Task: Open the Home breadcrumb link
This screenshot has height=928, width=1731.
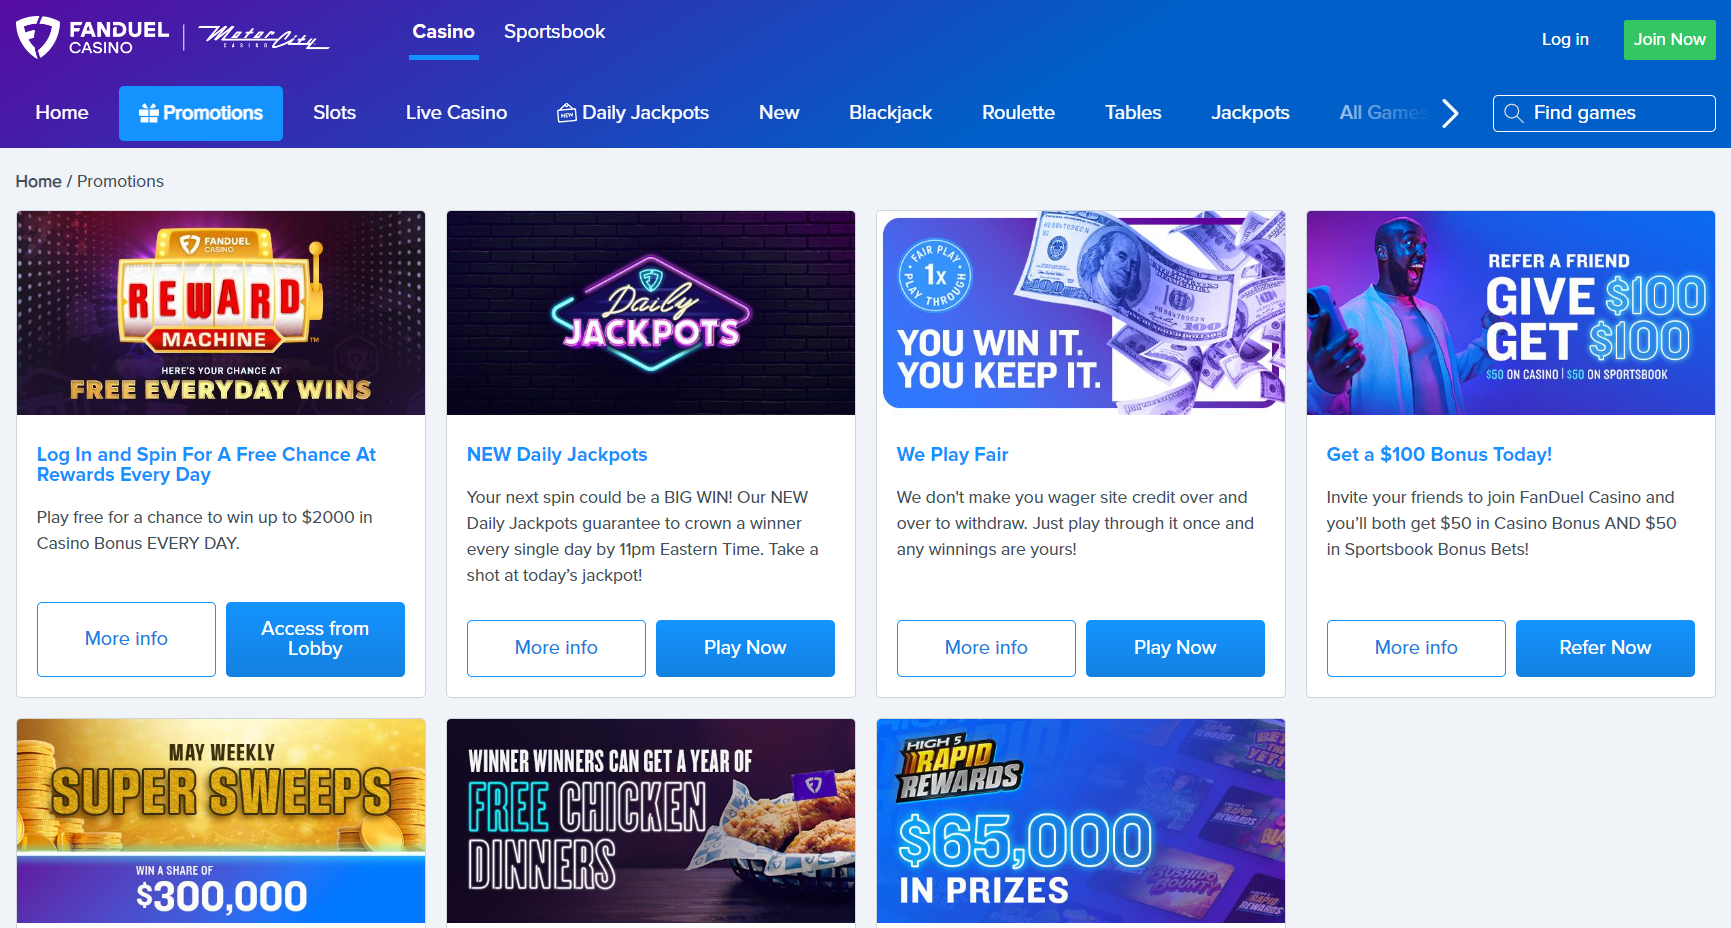Action: 38,181
